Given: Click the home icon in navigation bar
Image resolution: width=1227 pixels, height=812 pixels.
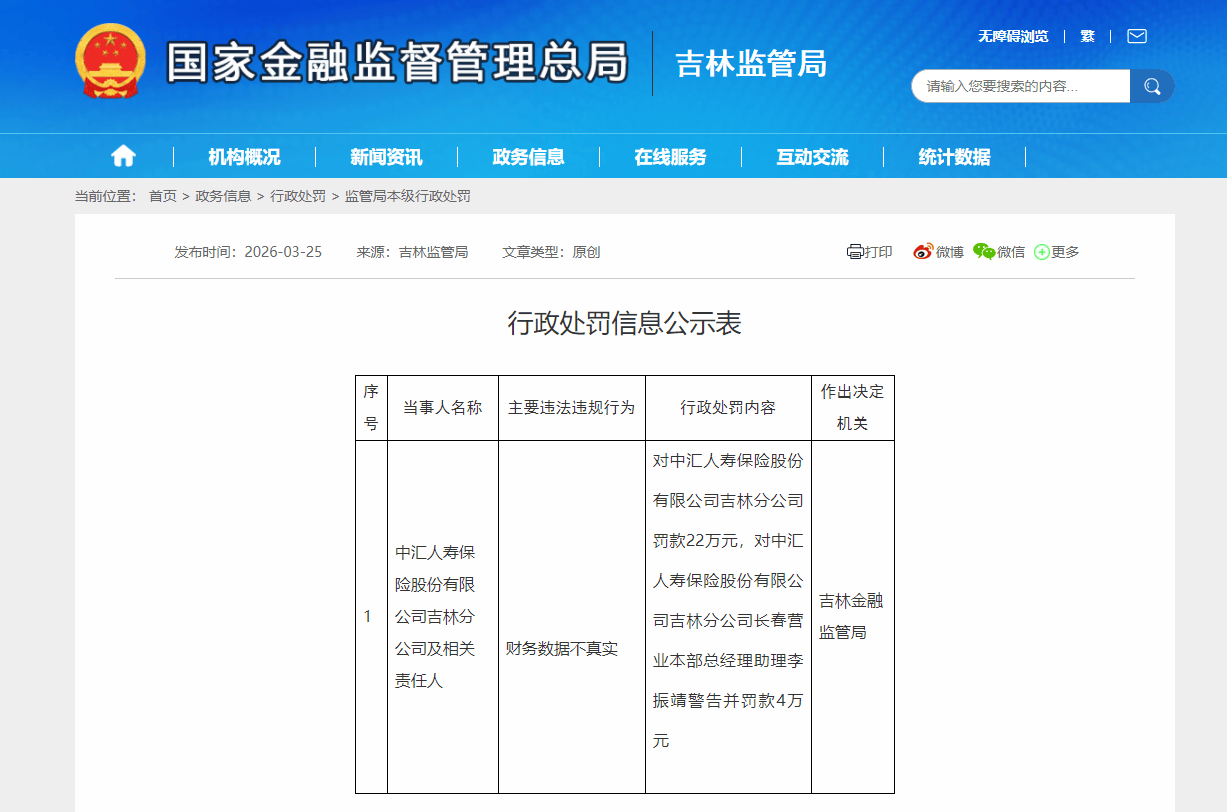Looking at the screenshot, I should pos(123,156).
